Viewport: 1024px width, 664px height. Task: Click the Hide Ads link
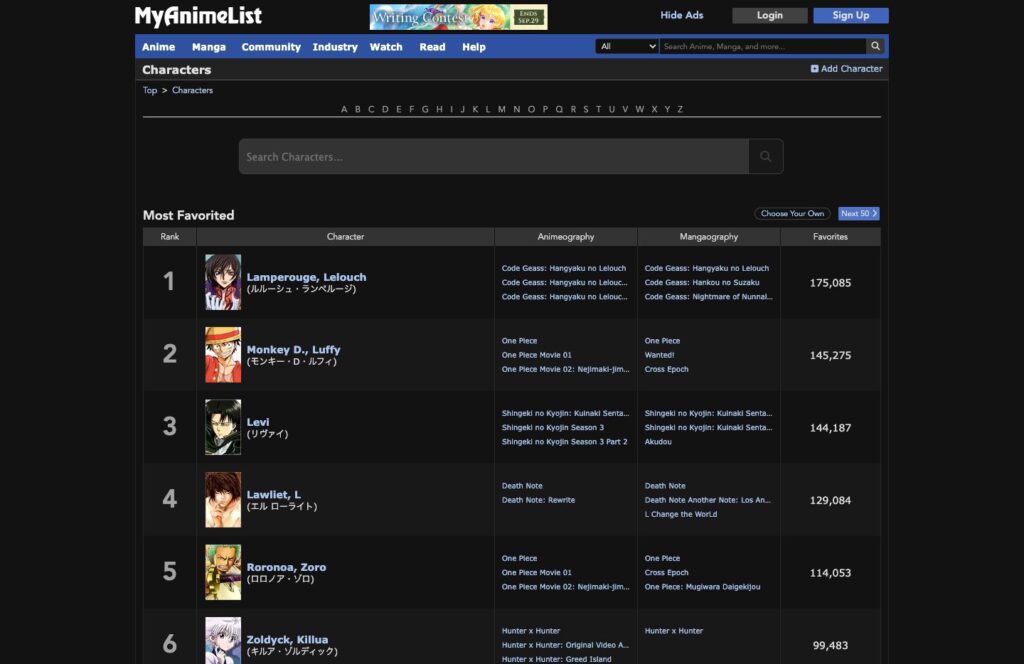point(681,15)
